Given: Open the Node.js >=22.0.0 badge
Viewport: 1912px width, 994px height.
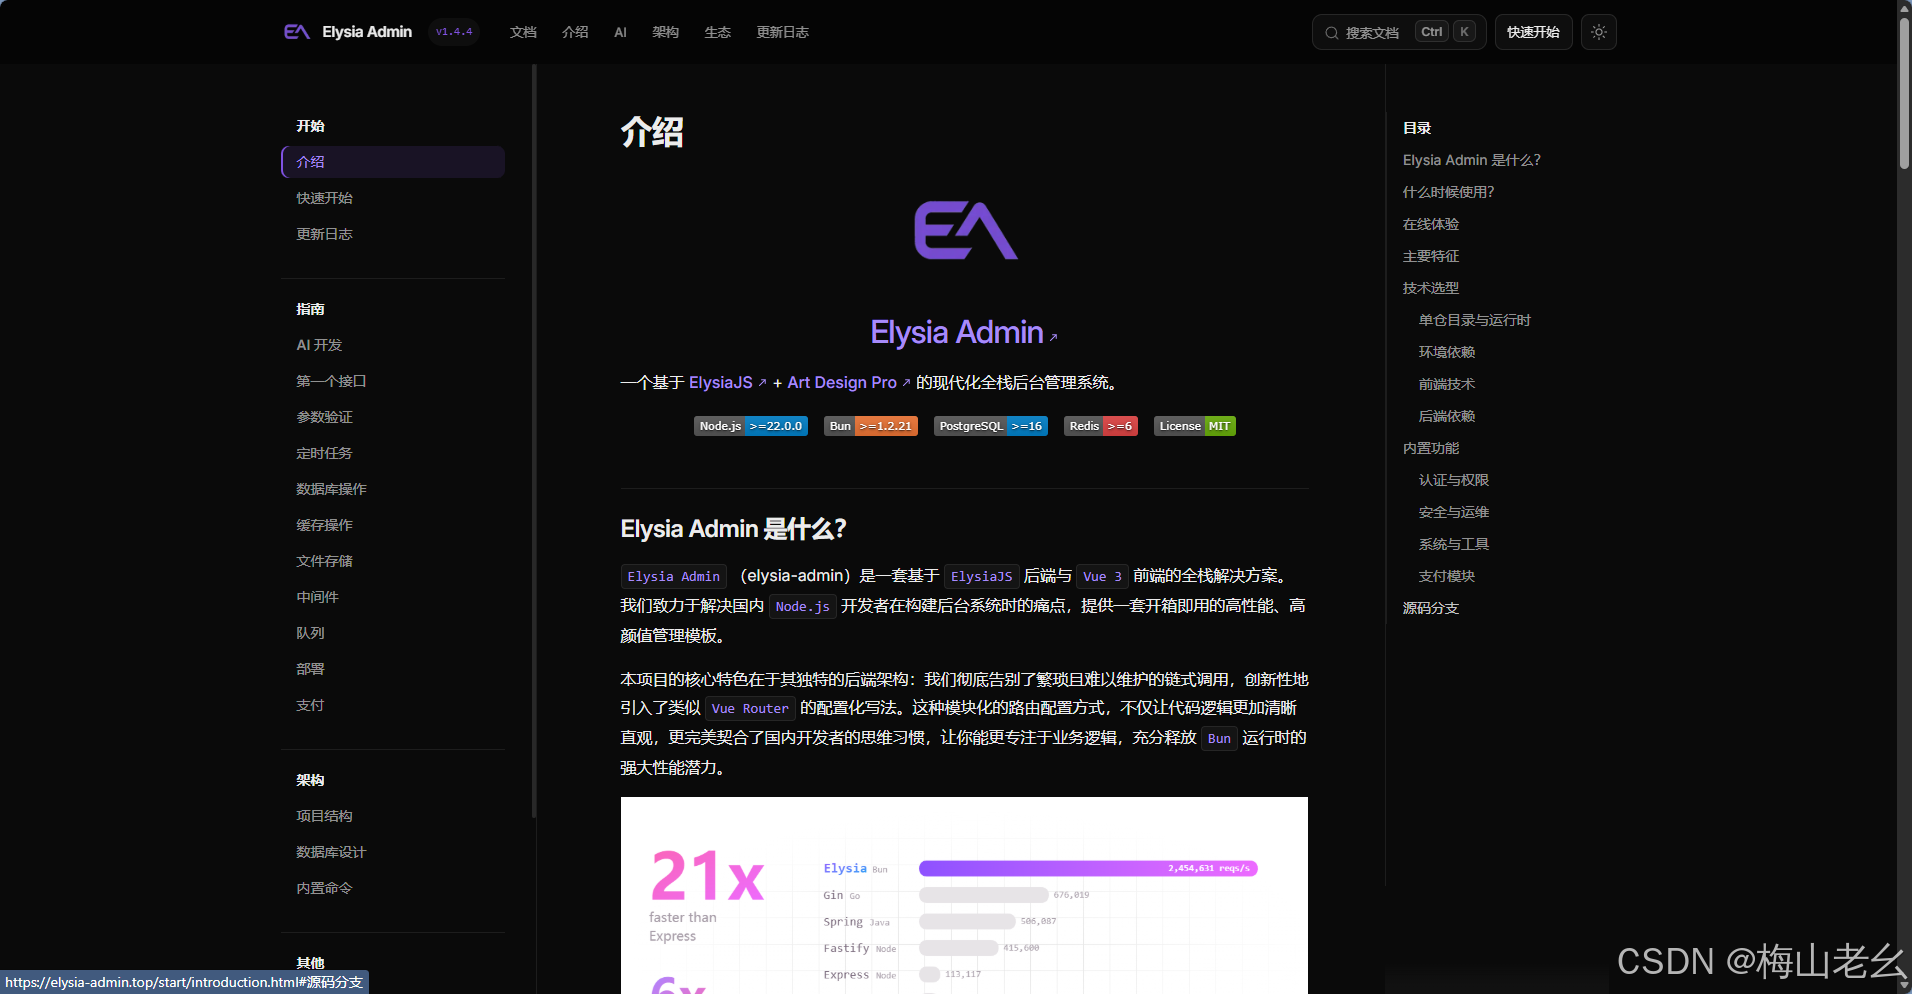Looking at the screenshot, I should (x=751, y=426).
